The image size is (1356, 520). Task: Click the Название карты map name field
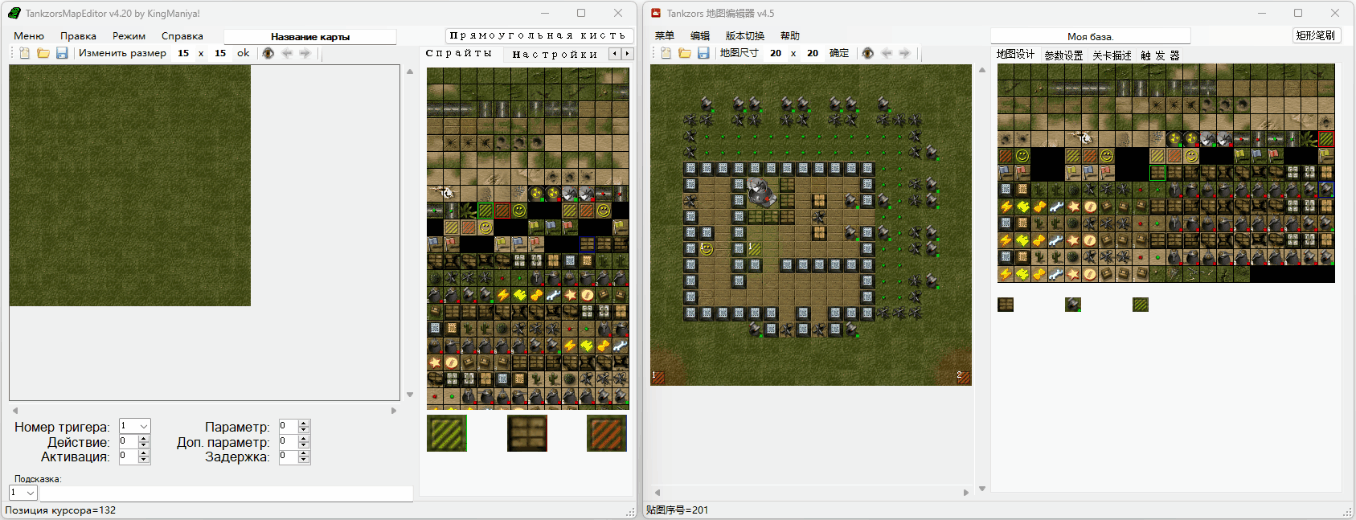click(310, 36)
